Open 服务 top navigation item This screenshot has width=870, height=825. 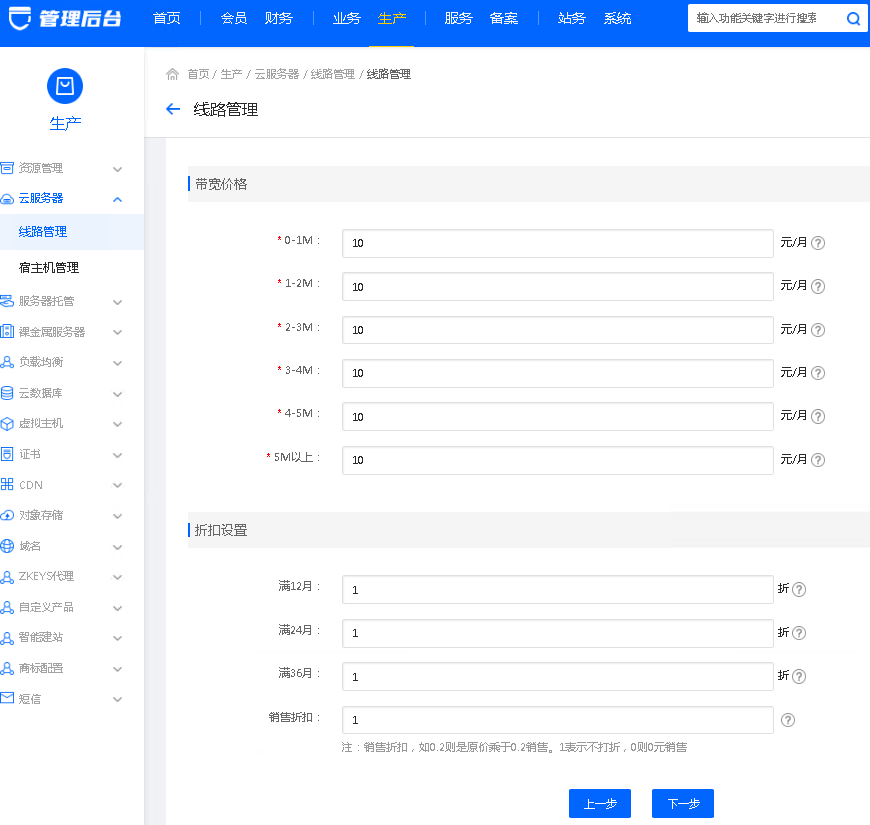pos(458,18)
